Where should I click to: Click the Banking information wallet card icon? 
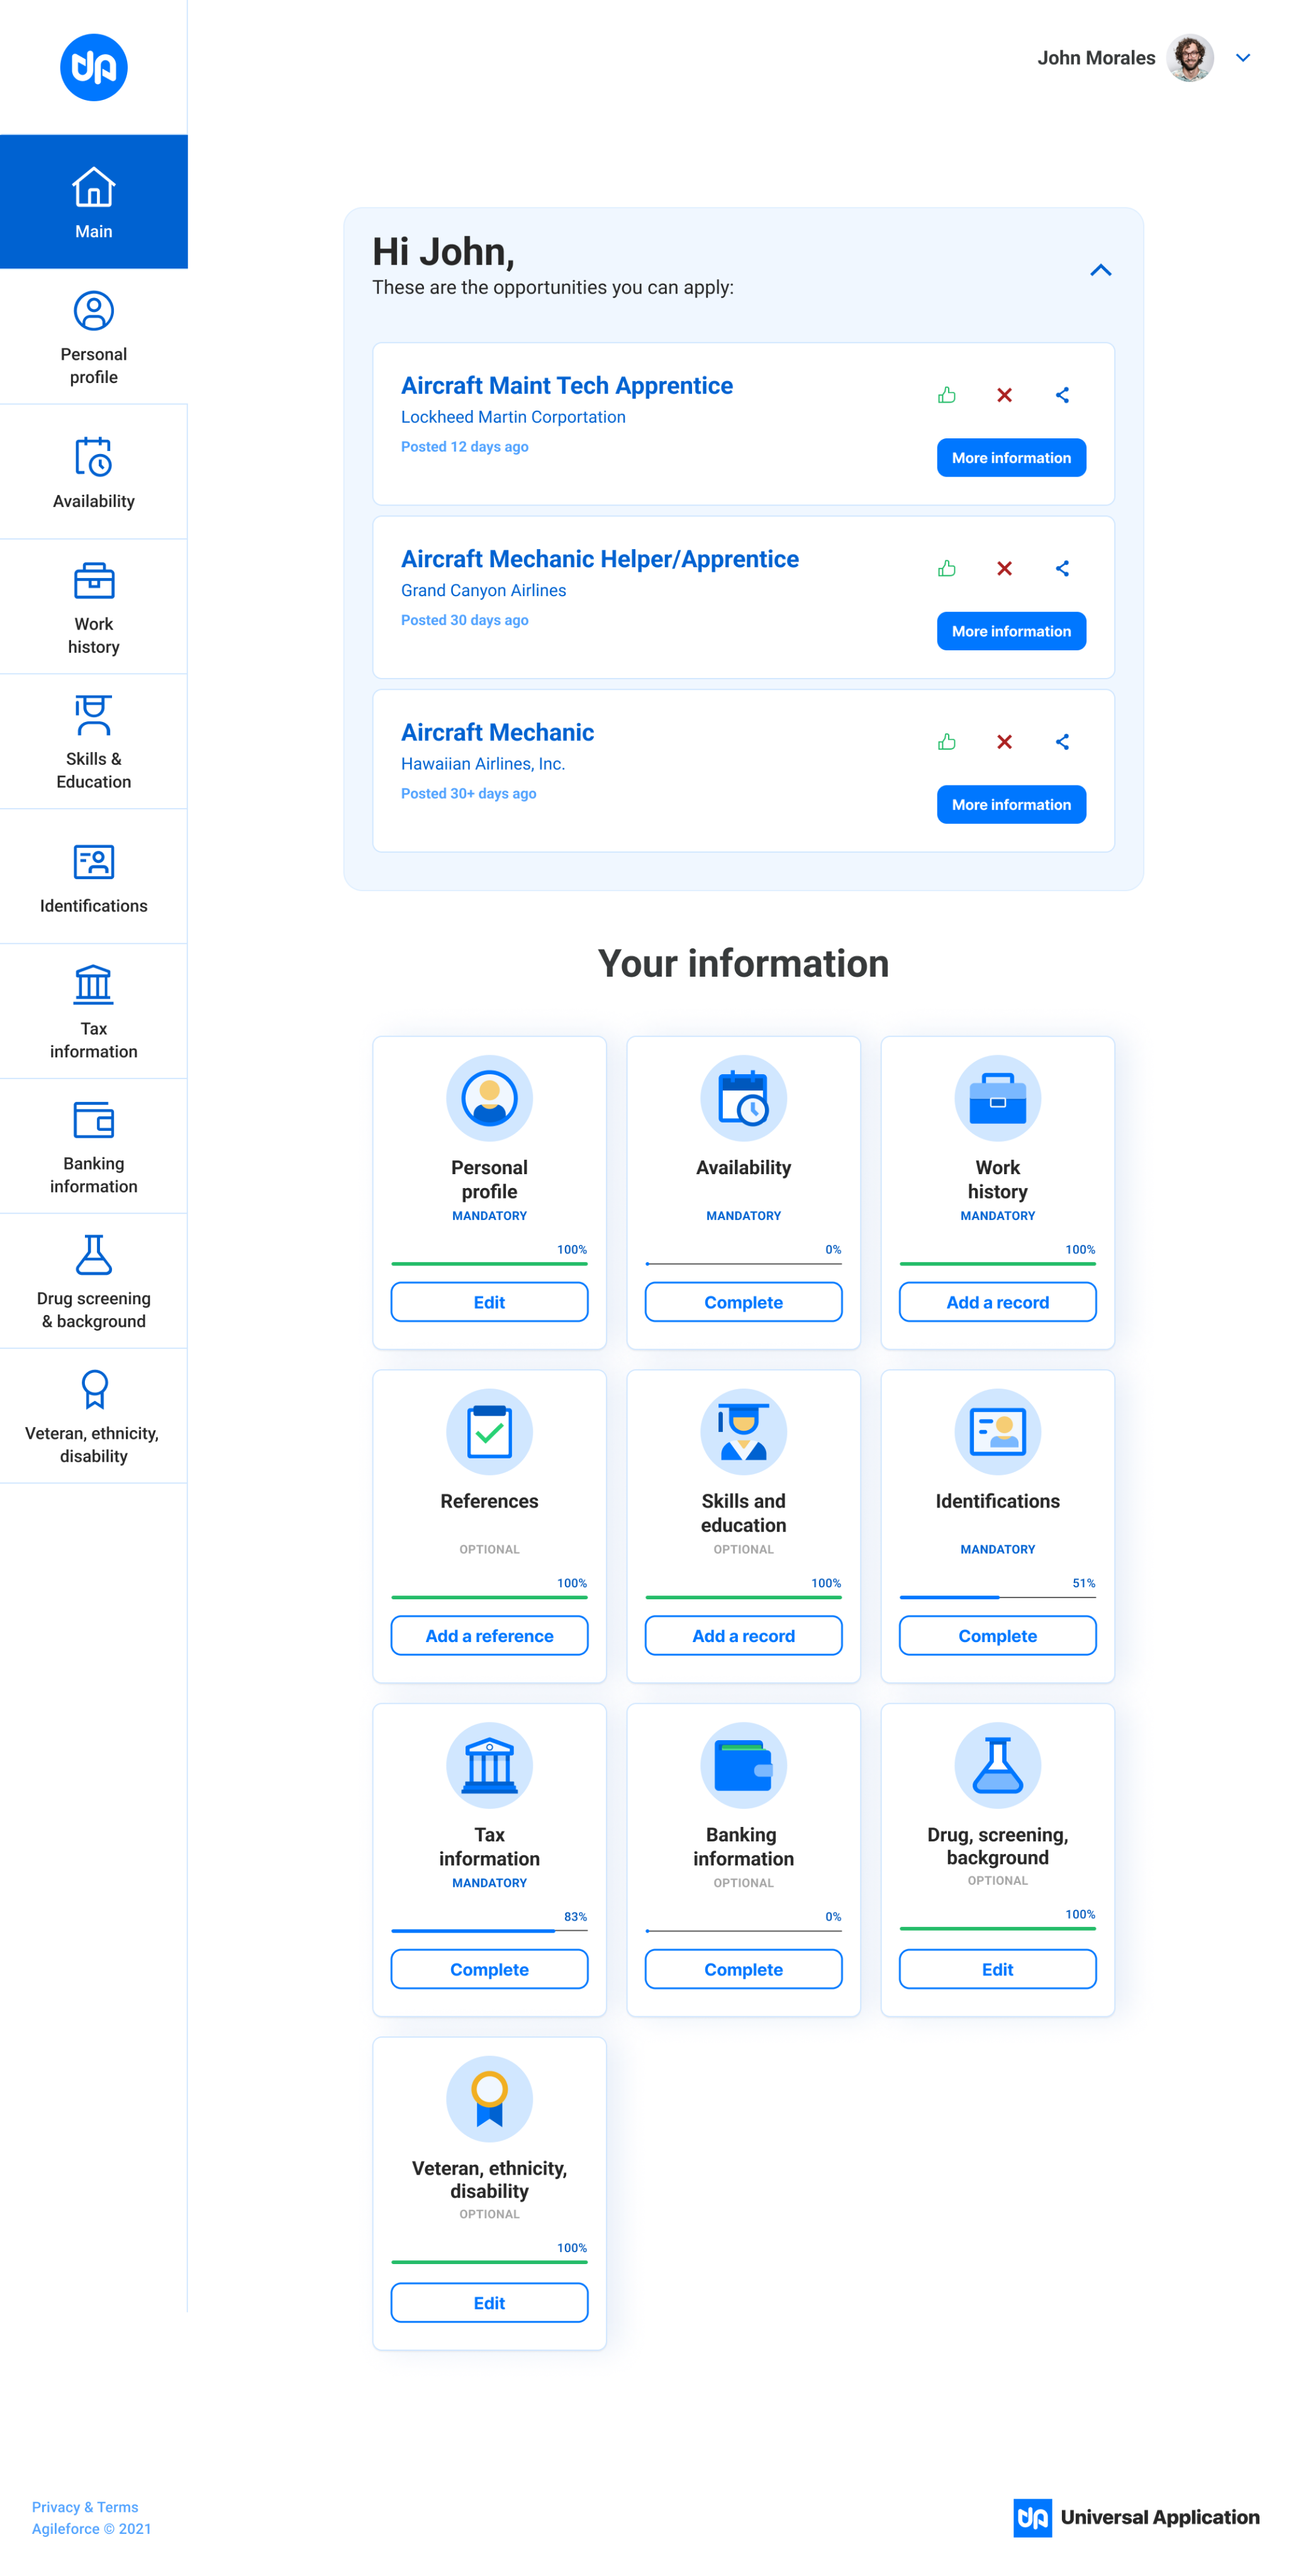click(x=743, y=1764)
